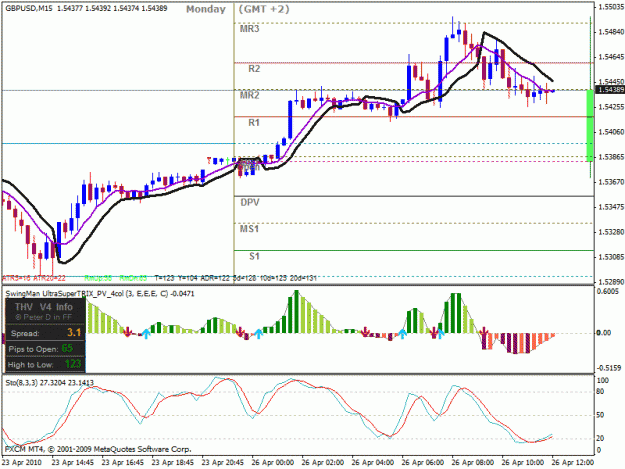Click the '26 Apr 00:00' time axis label
This screenshot has width=625, height=469.
[x=273, y=463]
